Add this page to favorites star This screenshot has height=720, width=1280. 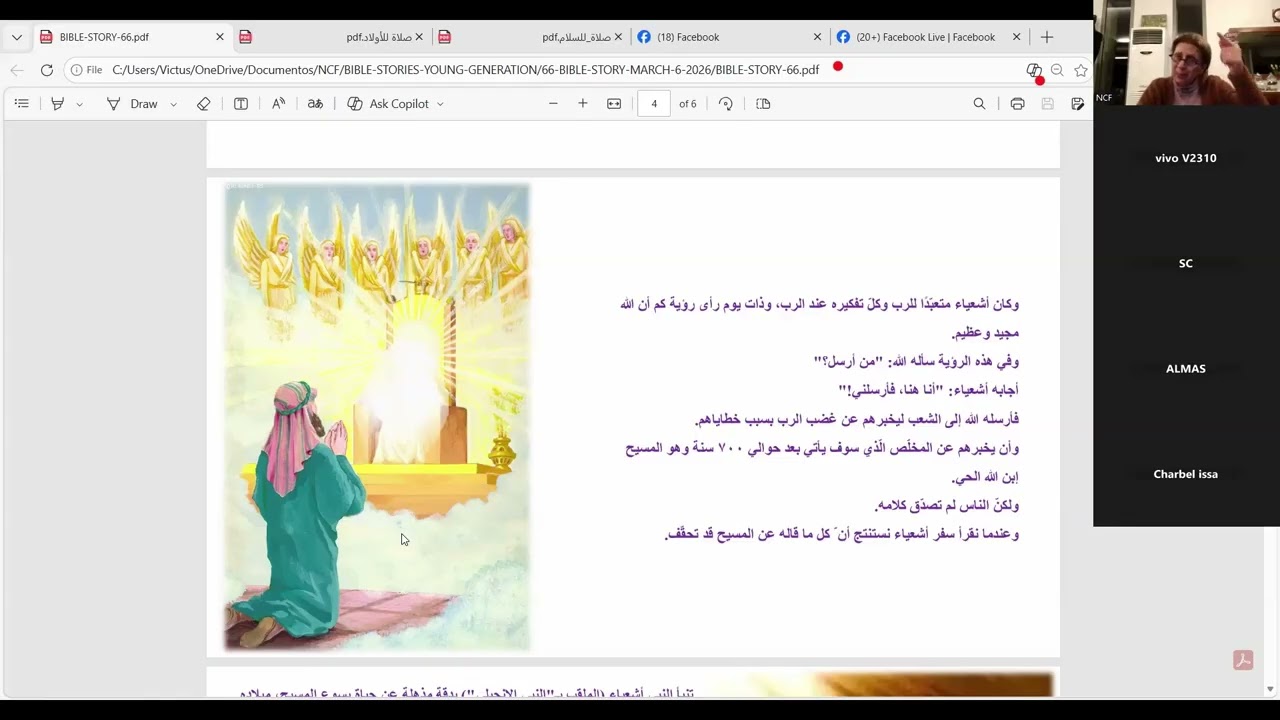(x=1081, y=70)
